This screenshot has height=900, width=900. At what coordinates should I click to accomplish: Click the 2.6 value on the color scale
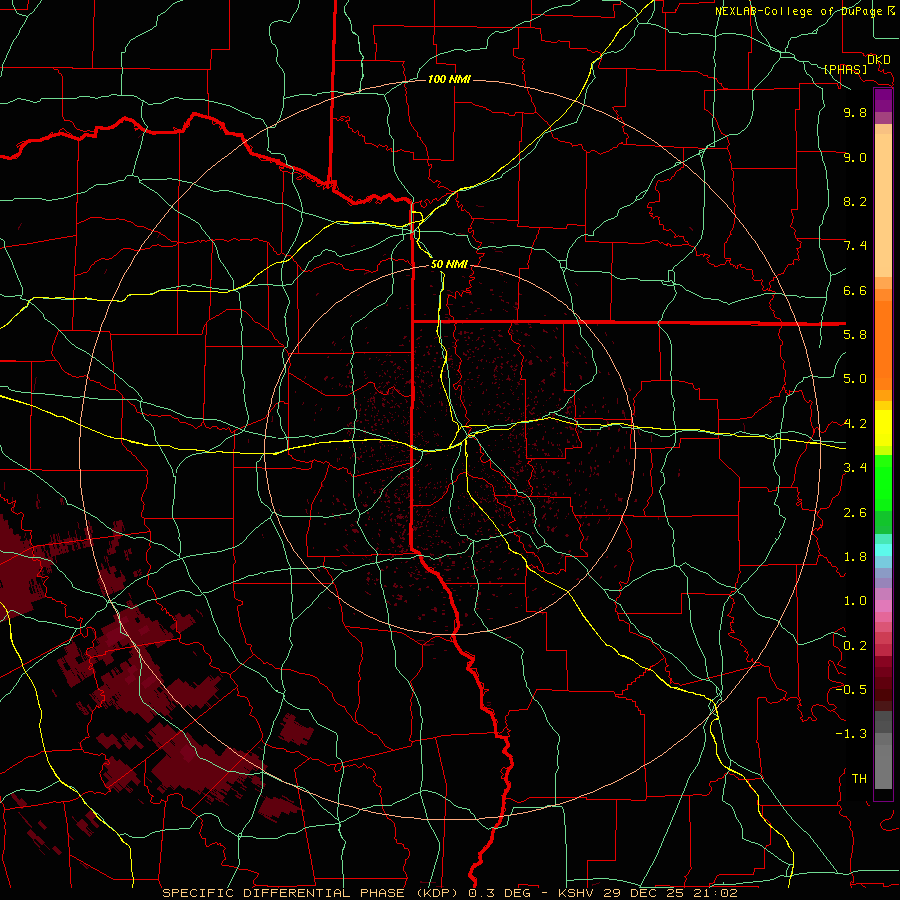[855, 513]
